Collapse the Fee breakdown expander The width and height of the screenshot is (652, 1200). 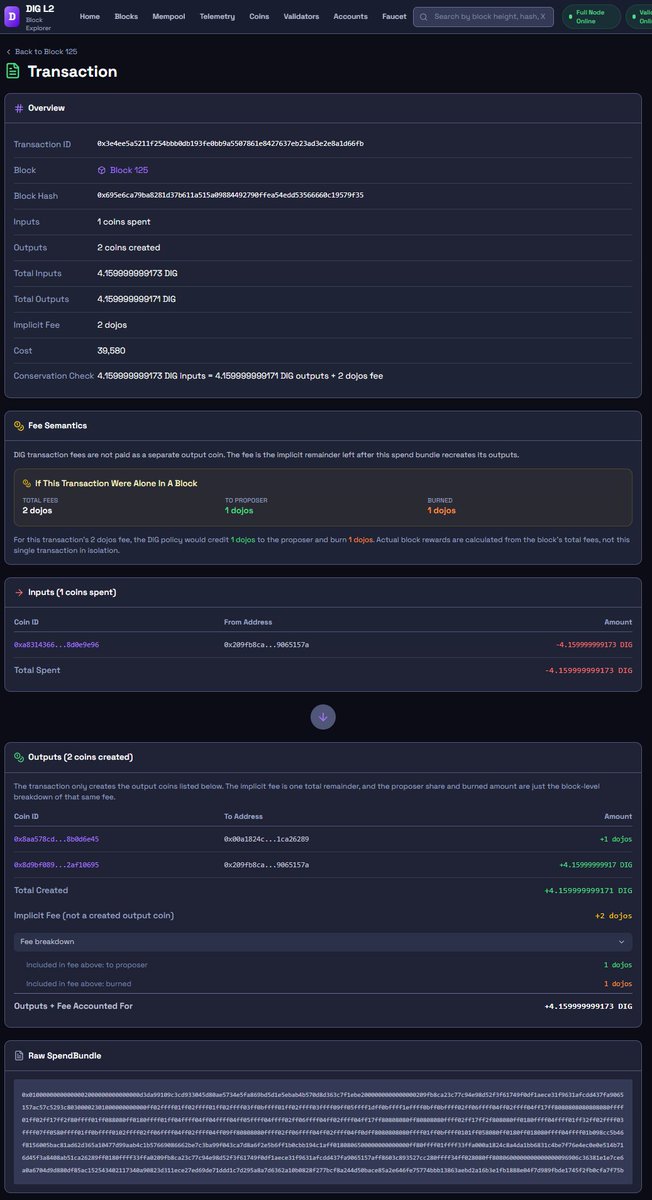point(323,942)
